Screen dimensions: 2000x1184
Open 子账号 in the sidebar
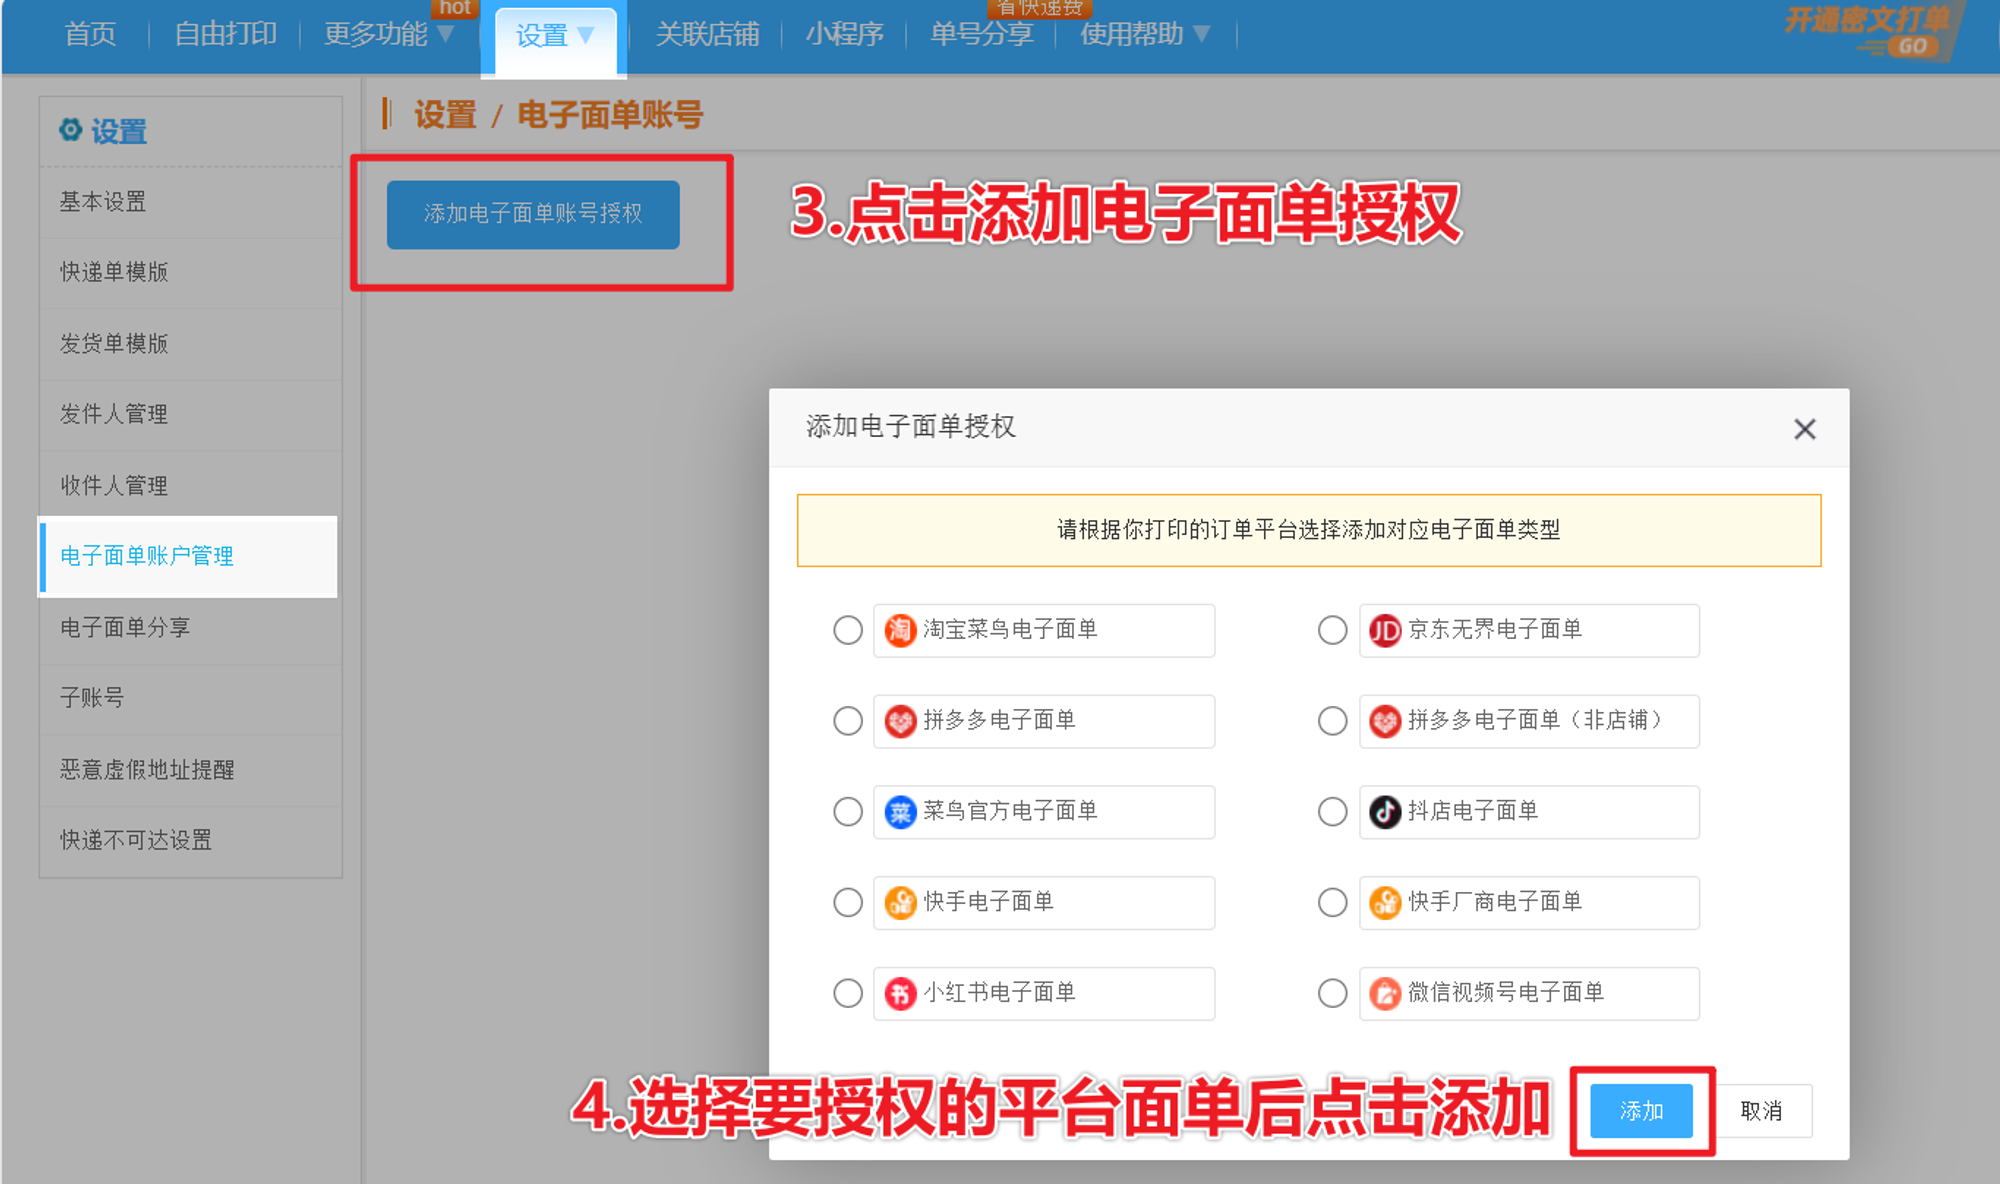coord(190,698)
